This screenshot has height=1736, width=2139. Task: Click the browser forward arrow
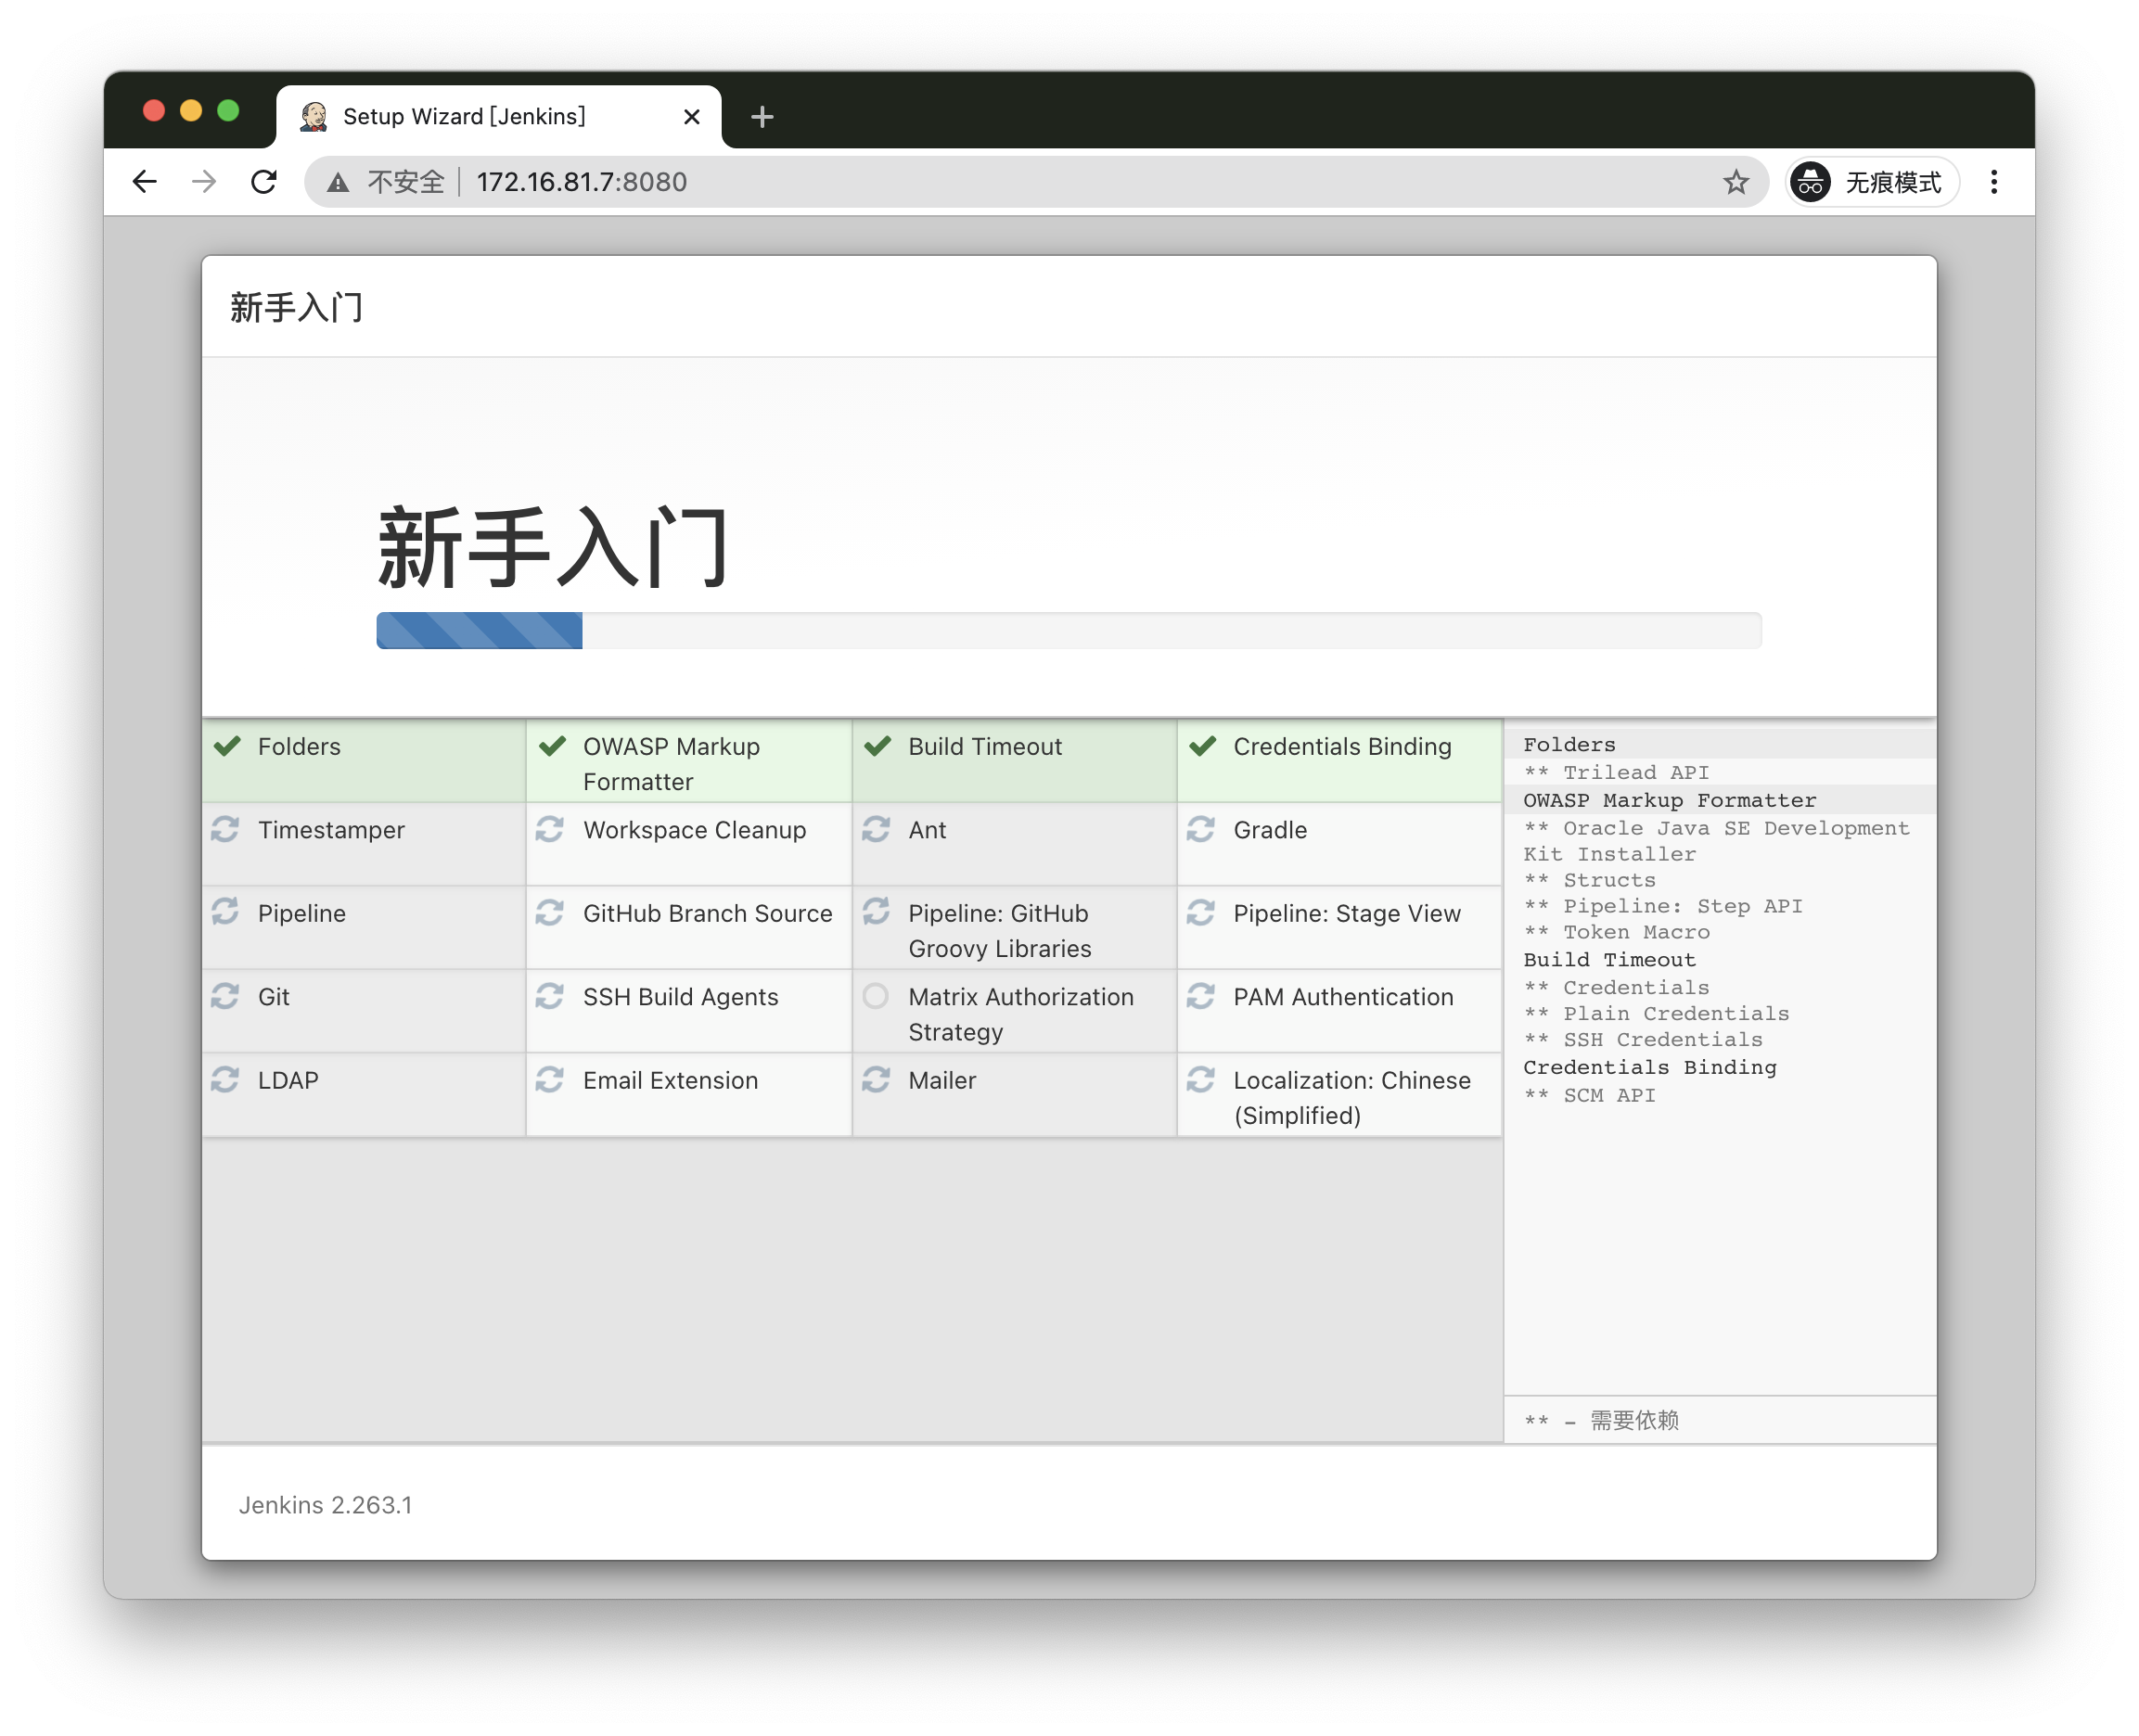tap(204, 181)
